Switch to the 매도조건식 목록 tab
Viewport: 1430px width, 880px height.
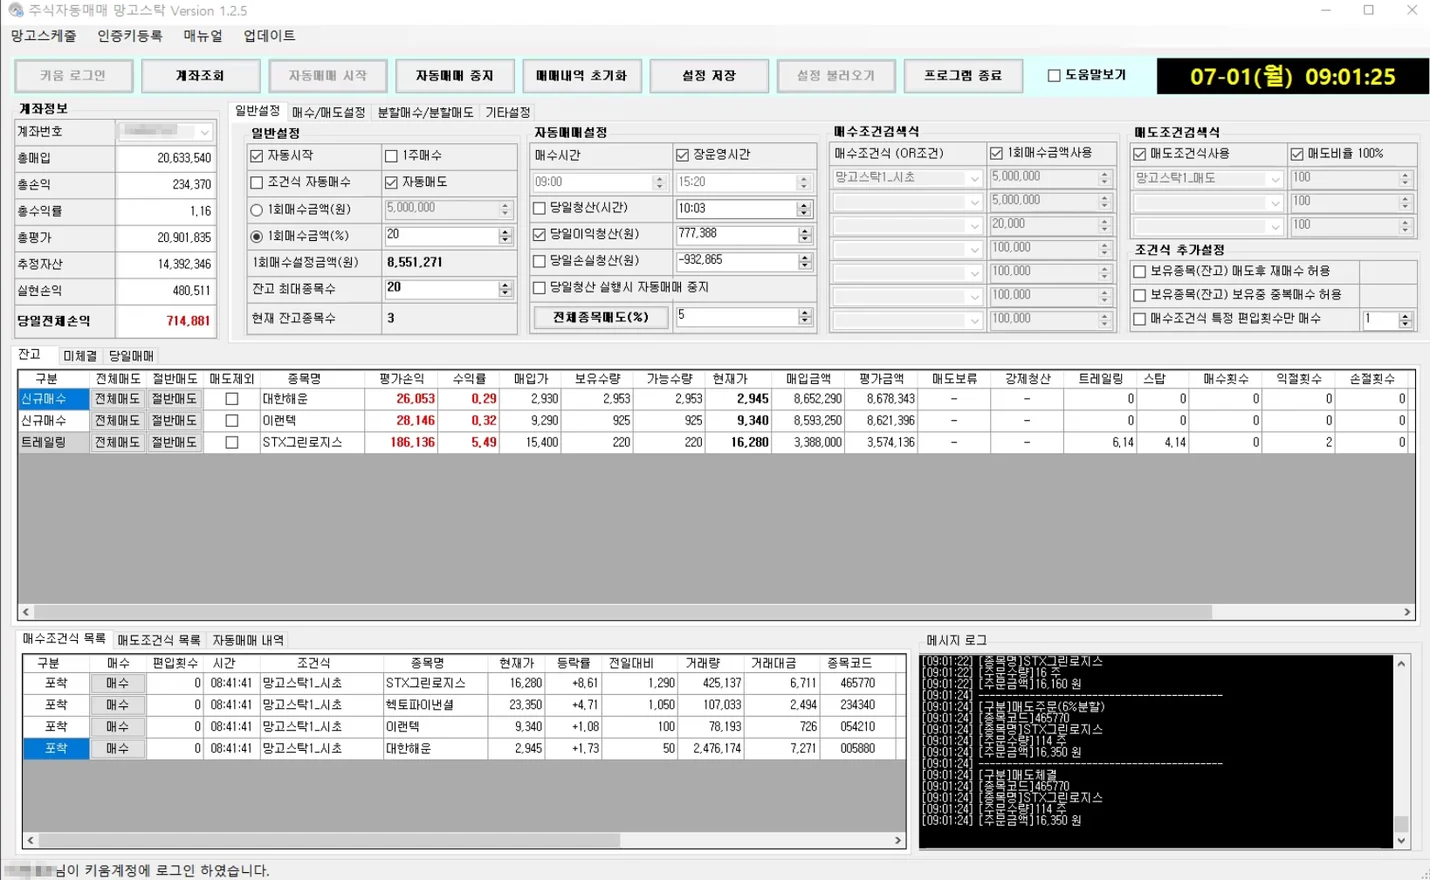159,640
